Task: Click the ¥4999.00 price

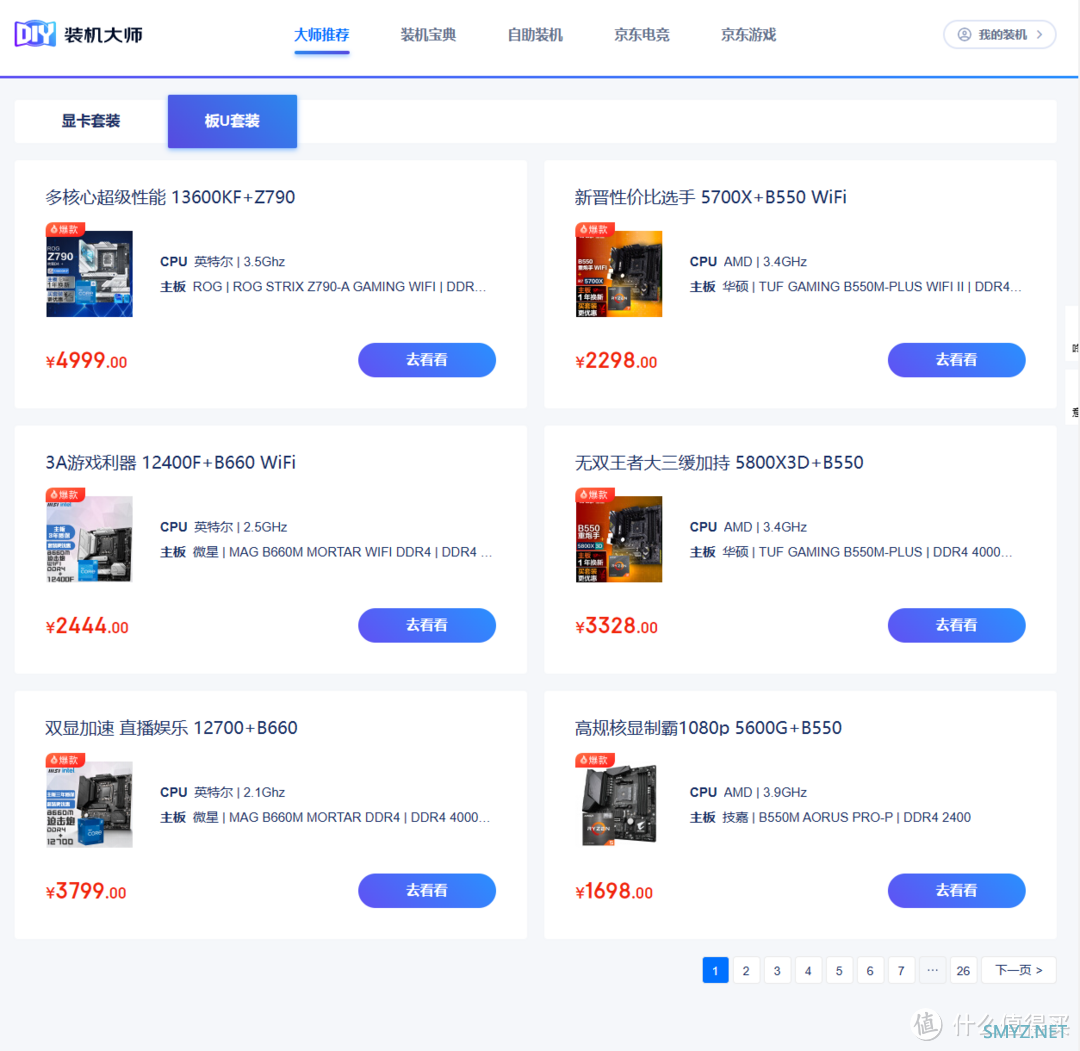Action: point(87,361)
